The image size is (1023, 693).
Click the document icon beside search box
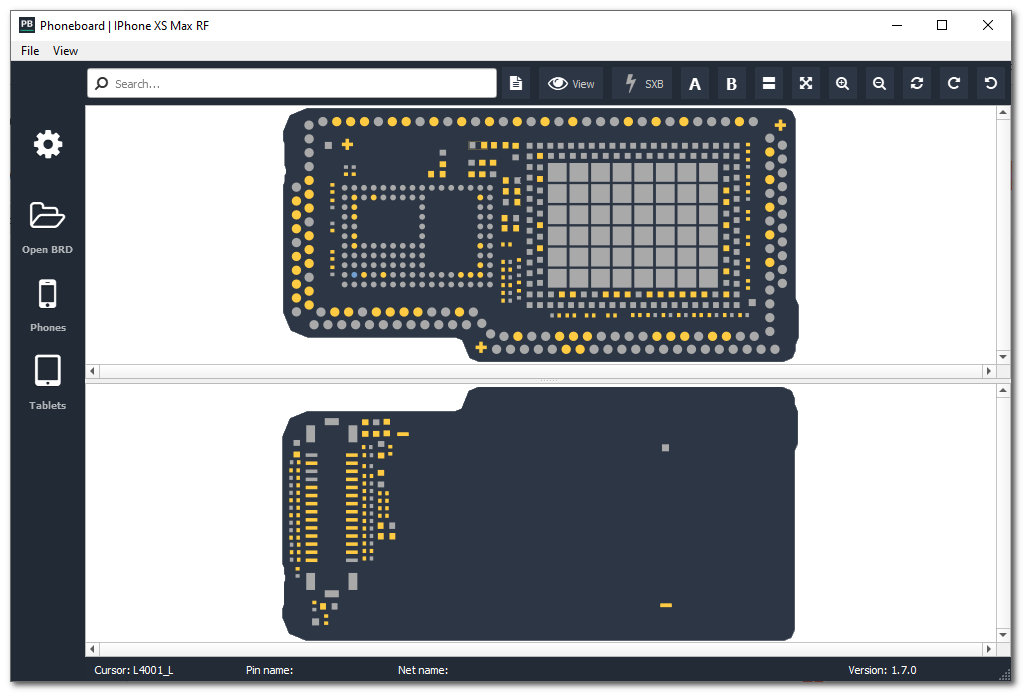pyautogui.click(x=516, y=84)
